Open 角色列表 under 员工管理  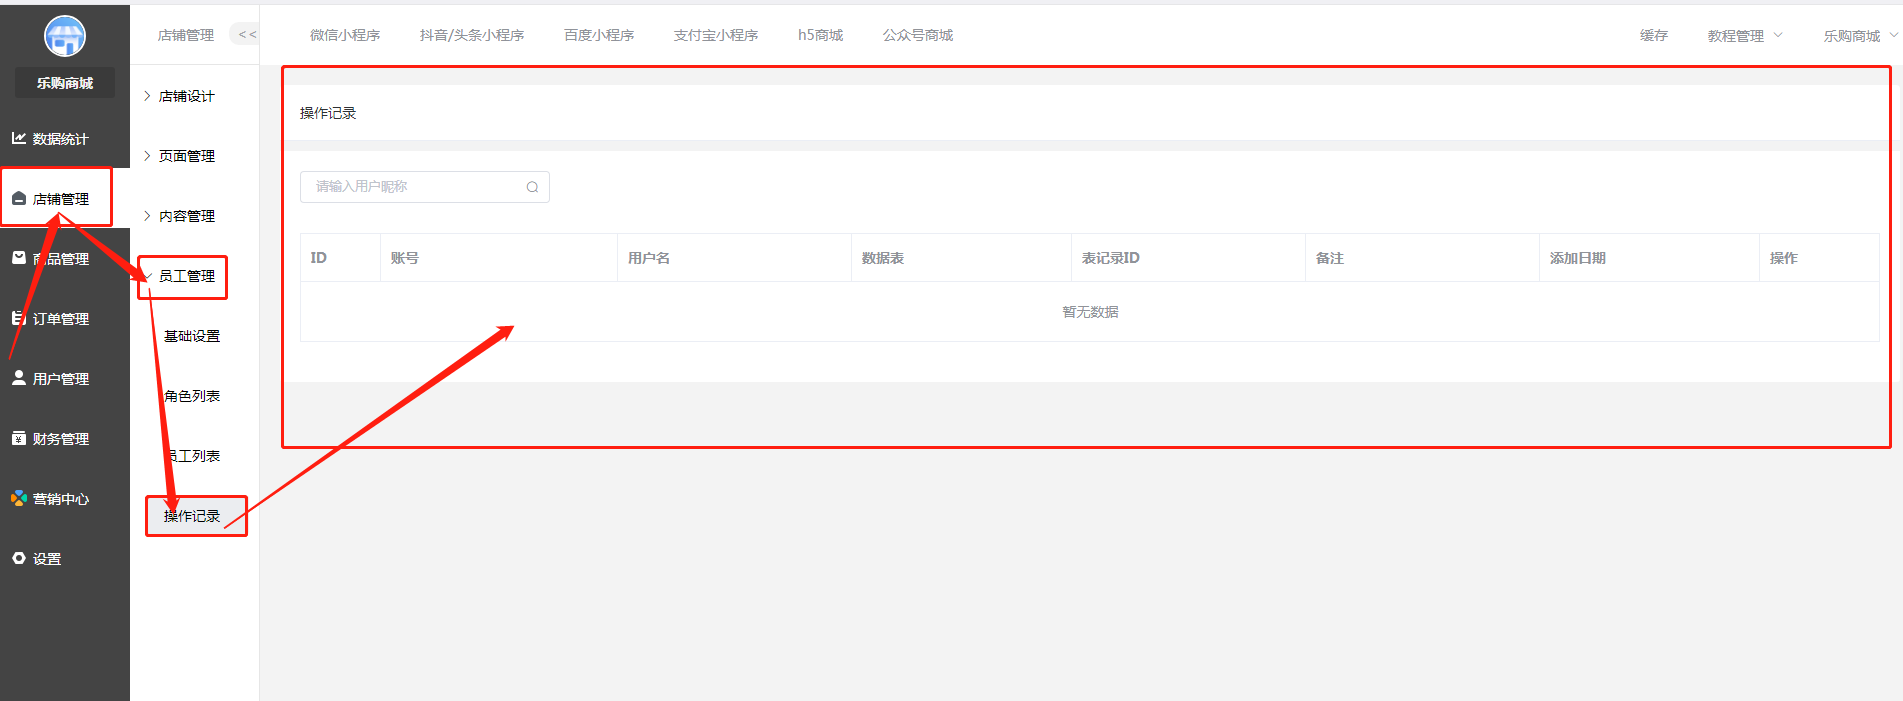192,396
